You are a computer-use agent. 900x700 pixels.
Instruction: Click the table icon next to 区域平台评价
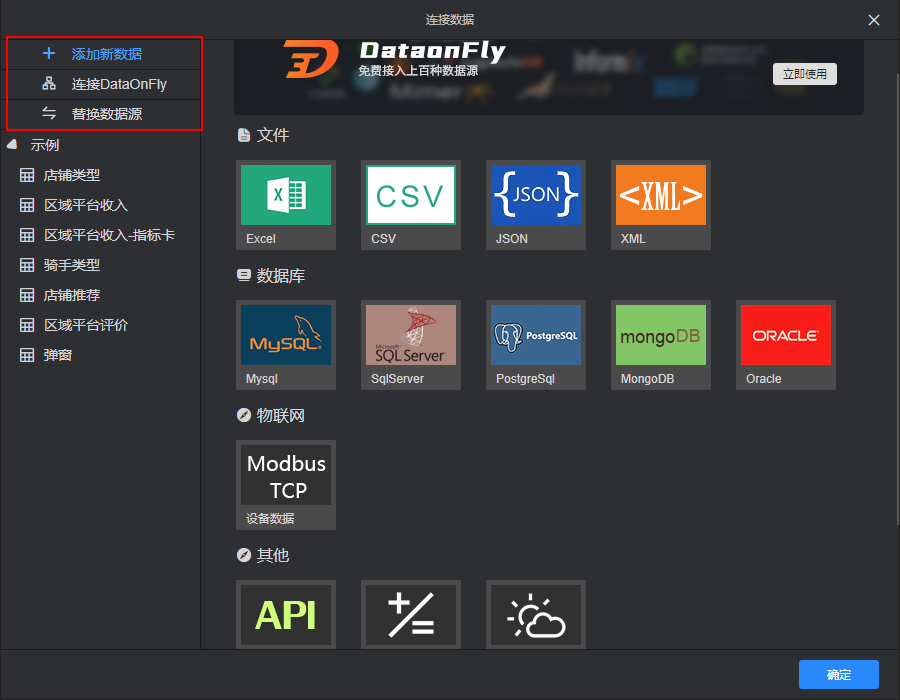click(27, 325)
